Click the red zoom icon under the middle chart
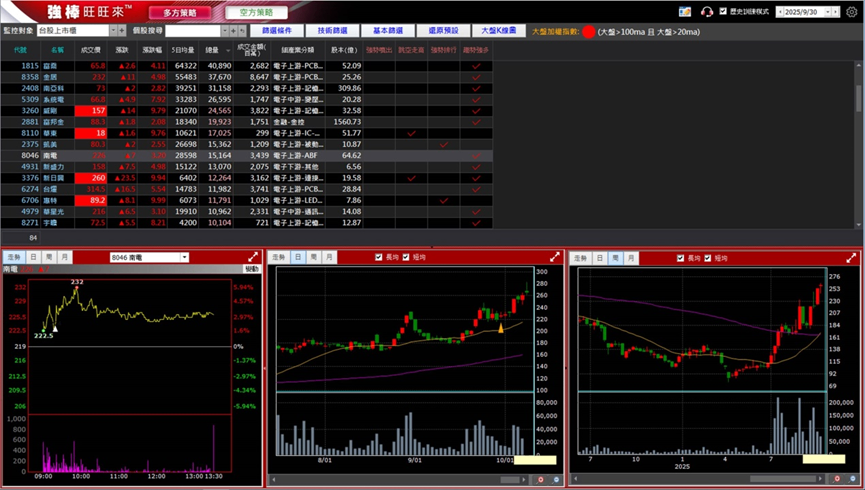The width and height of the screenshot is (865, 490). (540, 480)
